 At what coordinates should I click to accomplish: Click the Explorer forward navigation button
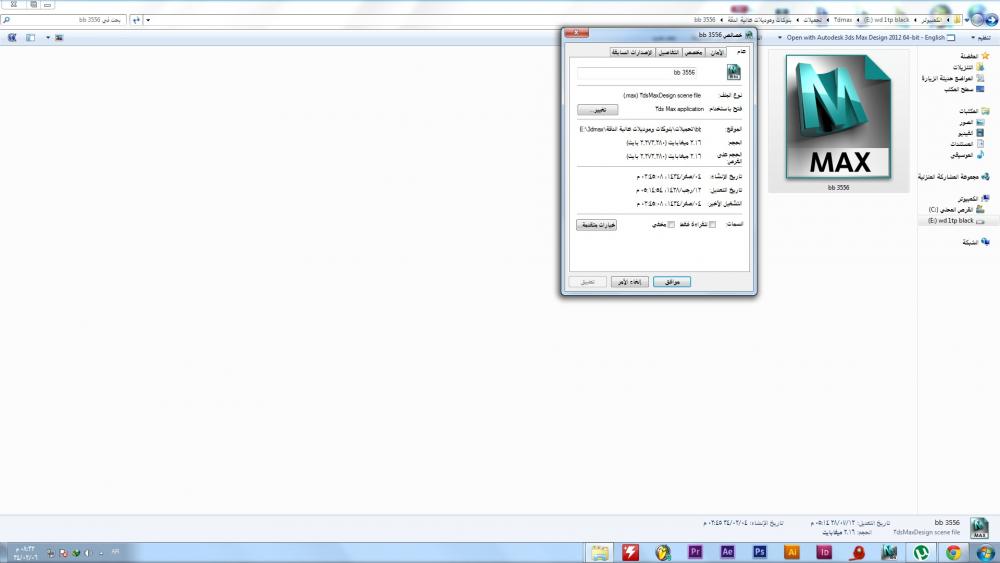click(x=977, y=19)
